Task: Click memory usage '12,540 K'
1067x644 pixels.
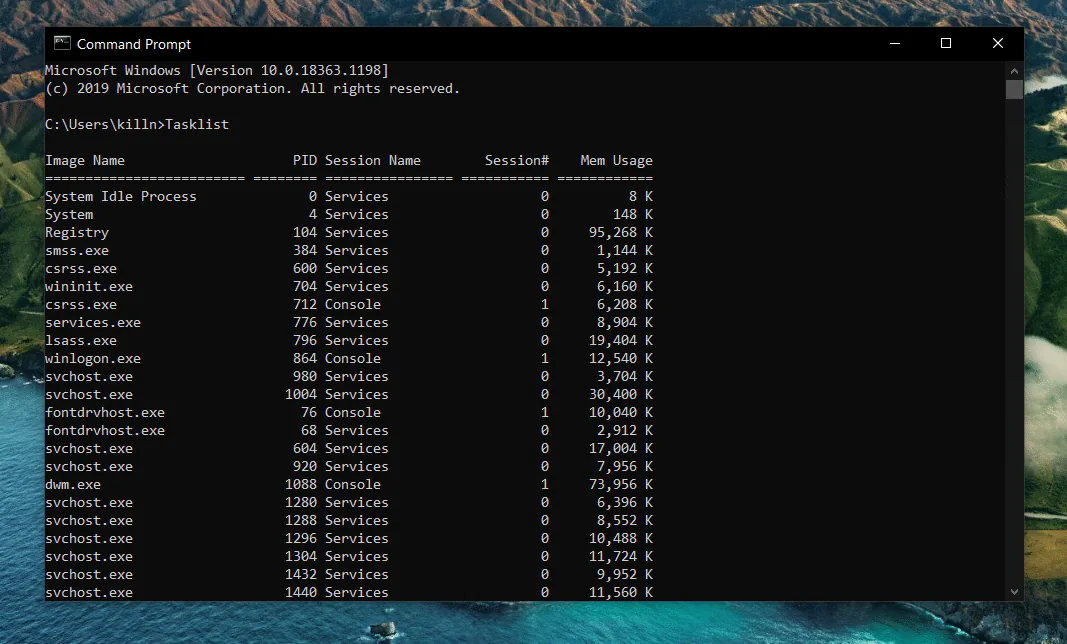Action: click(621, 359)
